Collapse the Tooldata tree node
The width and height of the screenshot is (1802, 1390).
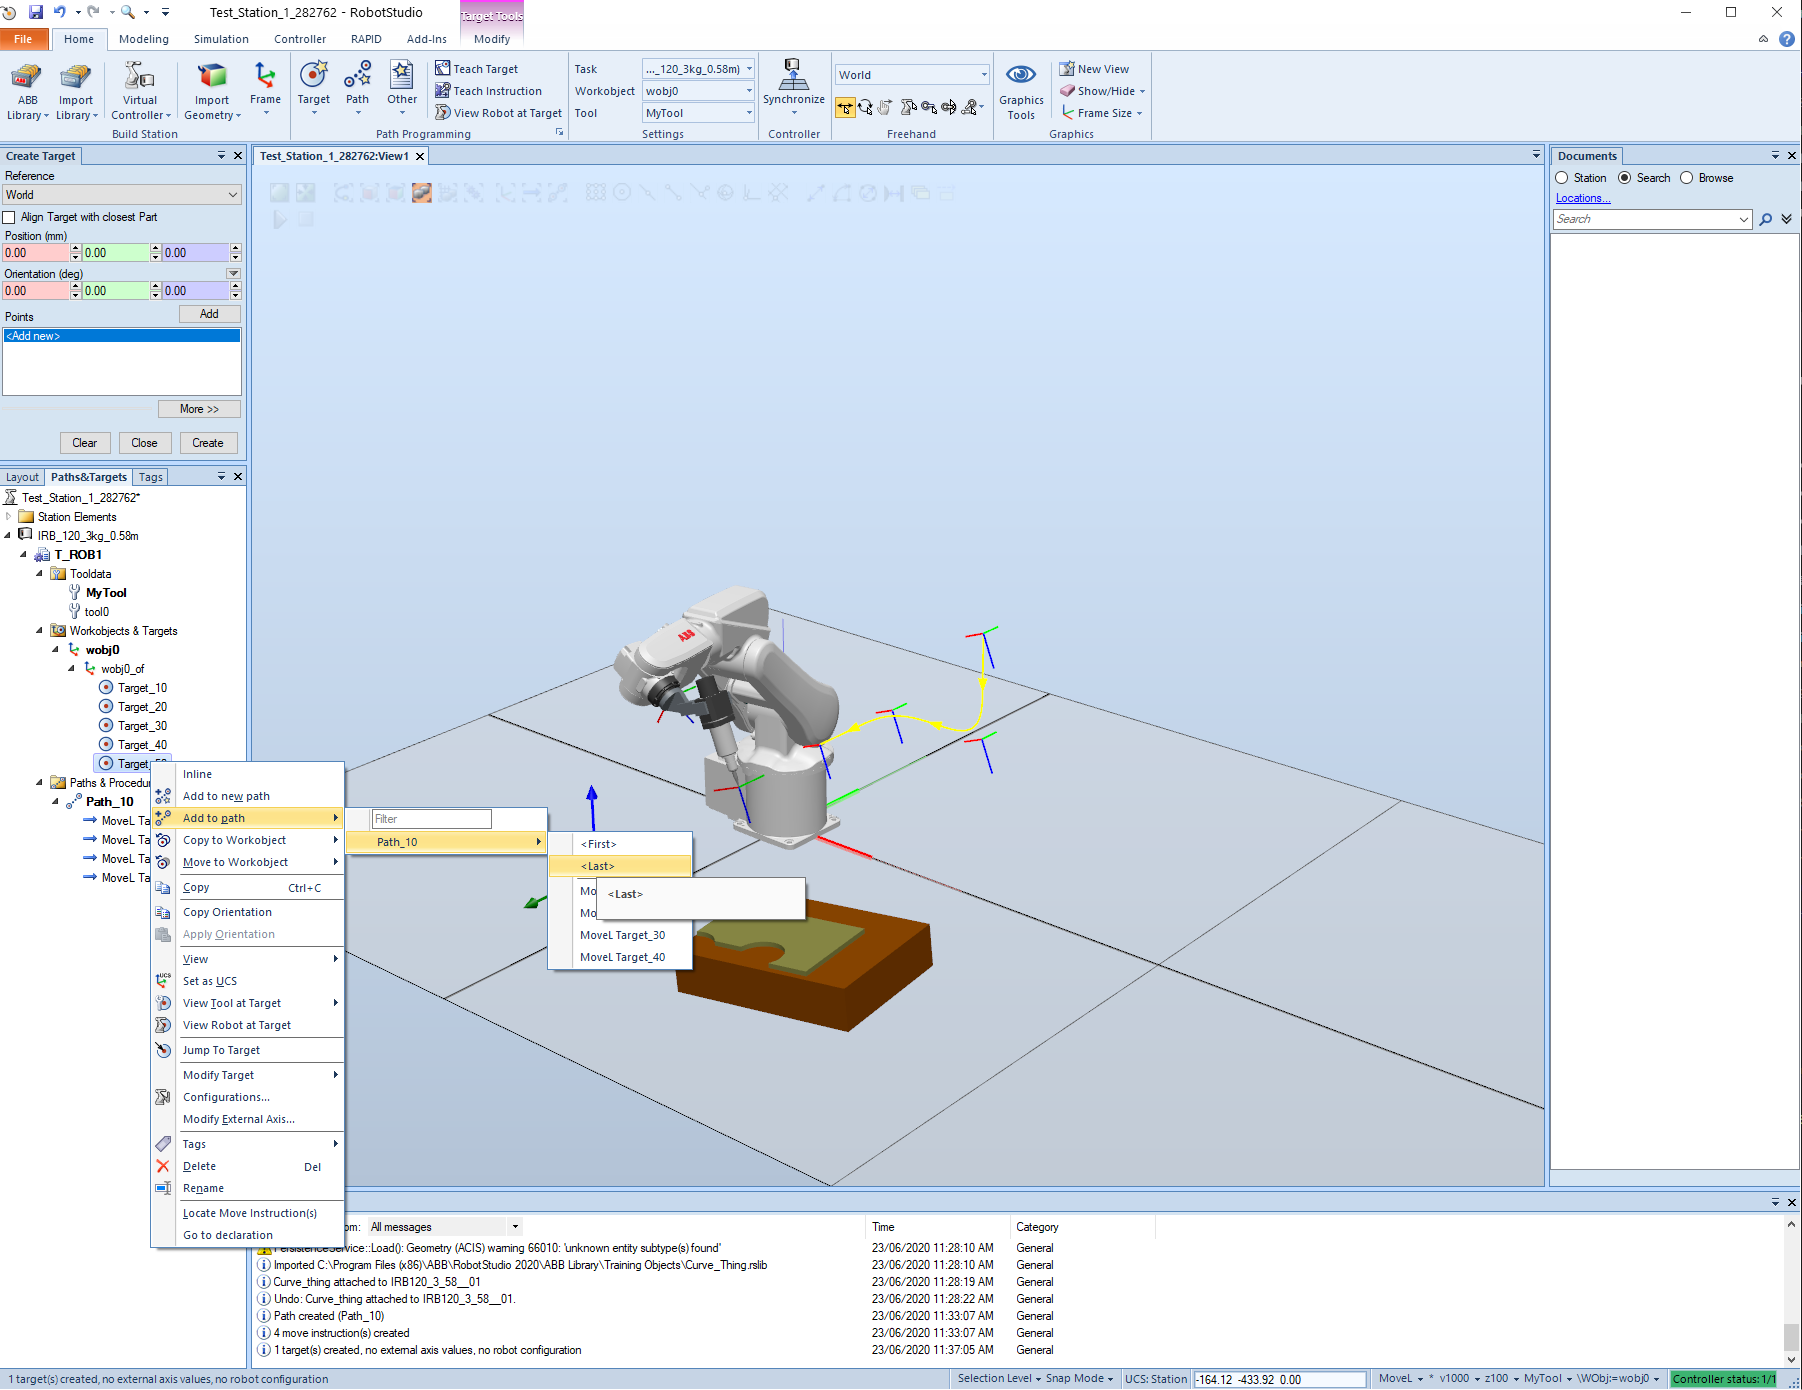(40, 574)
